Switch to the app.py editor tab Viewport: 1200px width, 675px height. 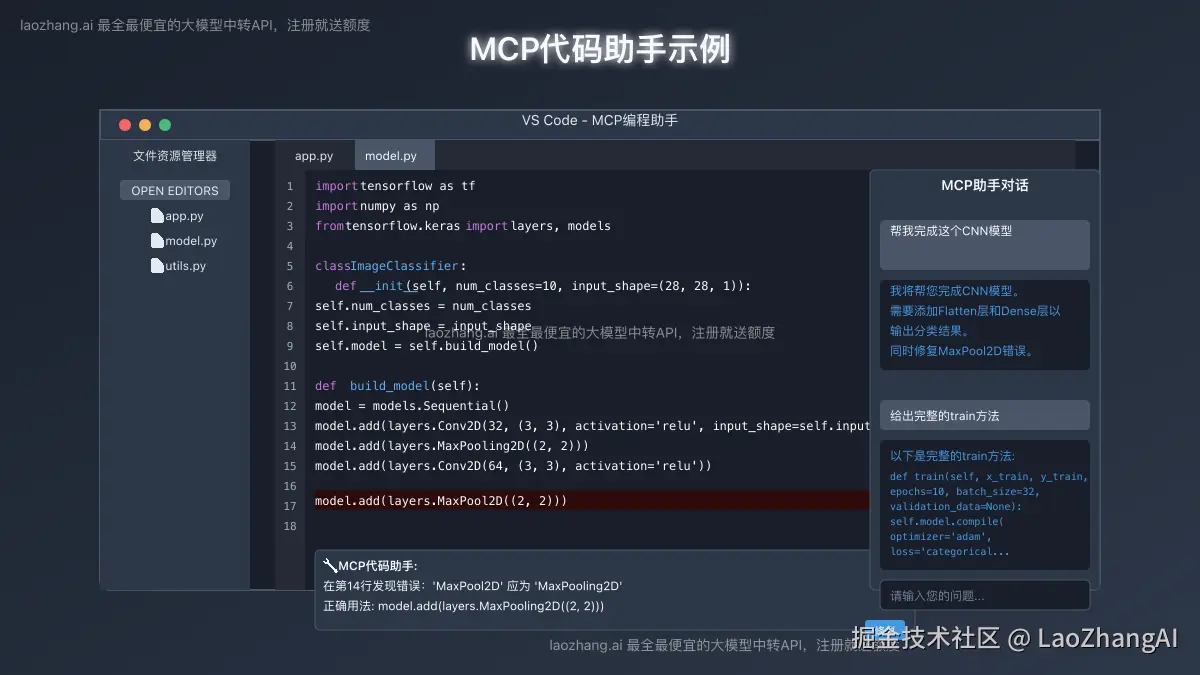[x=315, y=155]
